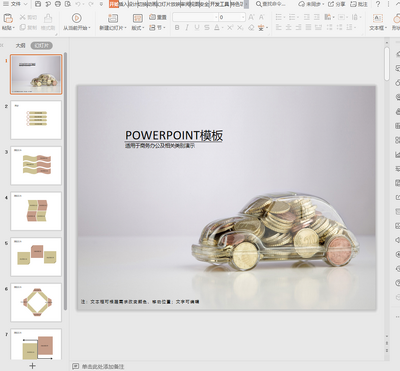Click the Reset (重置) icon
The image size is (400, 371).
tap(152, 17)
